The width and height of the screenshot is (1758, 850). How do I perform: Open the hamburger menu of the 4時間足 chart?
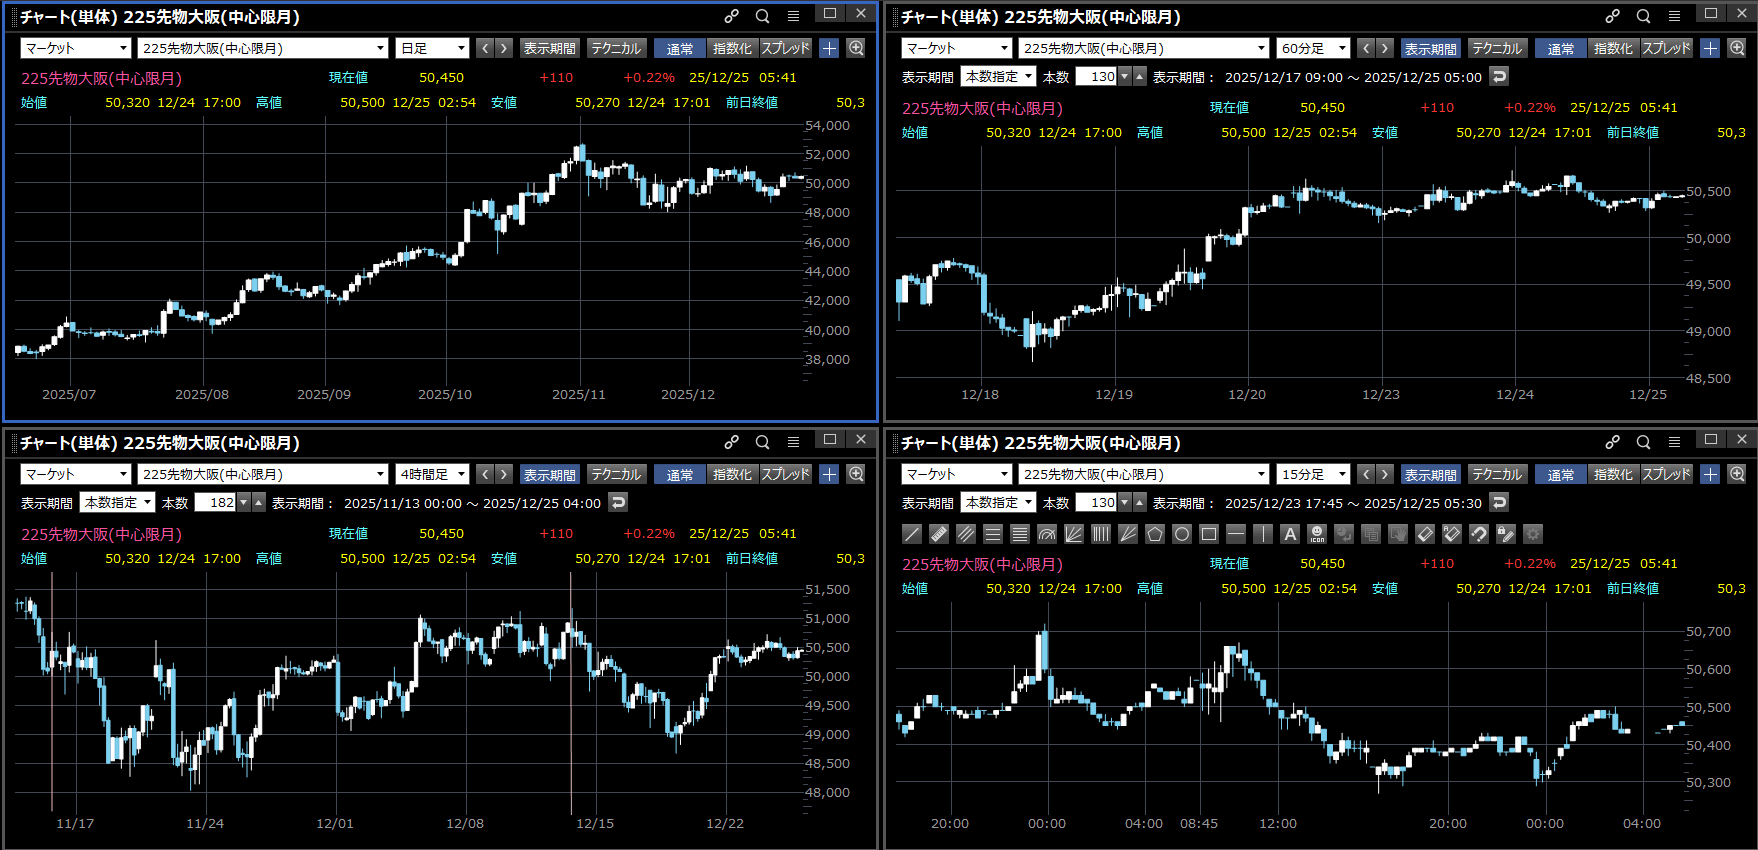point(793,442)
